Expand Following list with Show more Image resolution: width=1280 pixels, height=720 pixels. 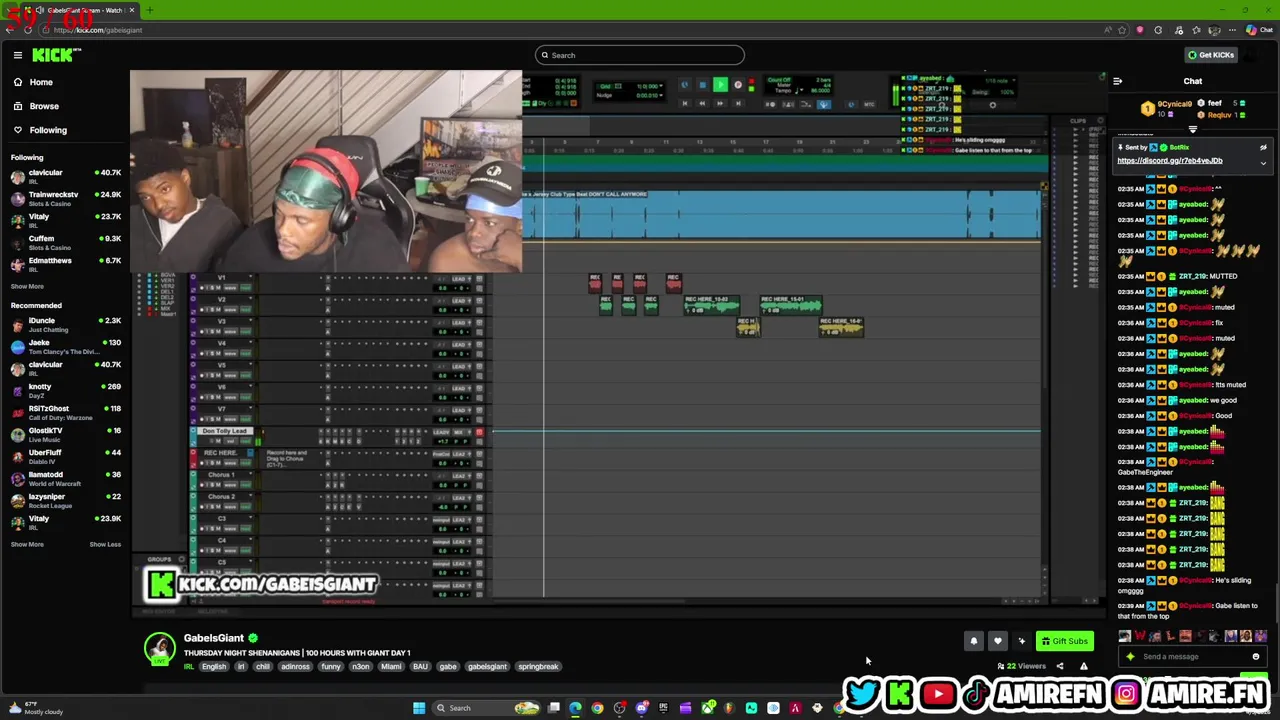pyautogui.click(x=27, y=287)
